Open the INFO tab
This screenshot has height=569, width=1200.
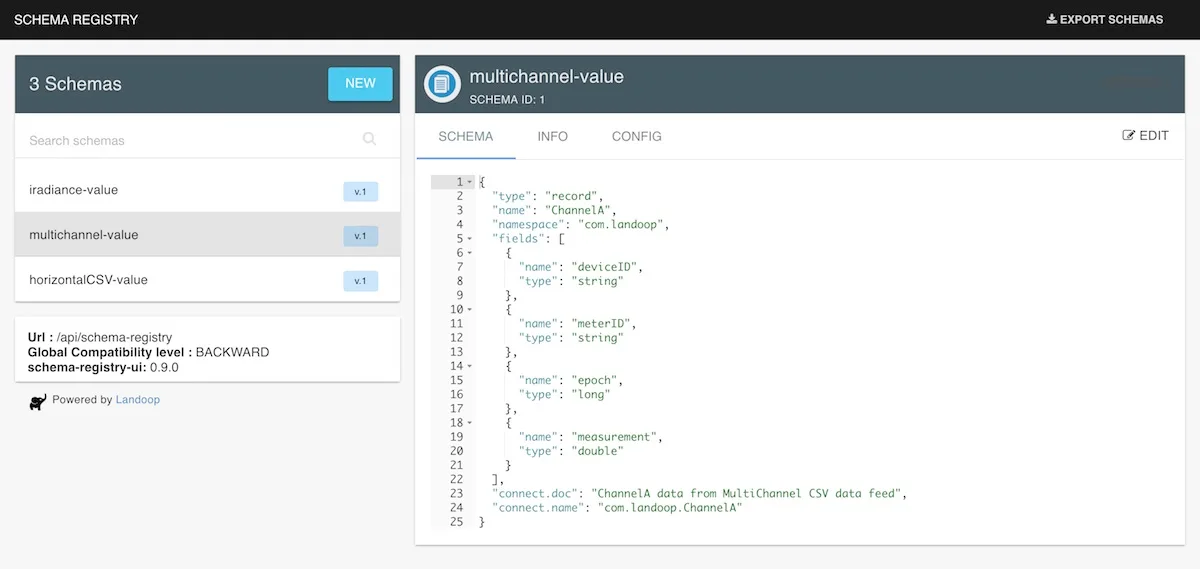[552, 136]
